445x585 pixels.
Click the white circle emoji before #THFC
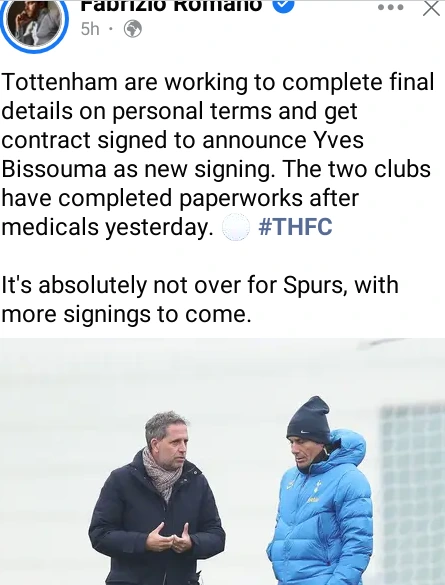(x=236, y=227)
